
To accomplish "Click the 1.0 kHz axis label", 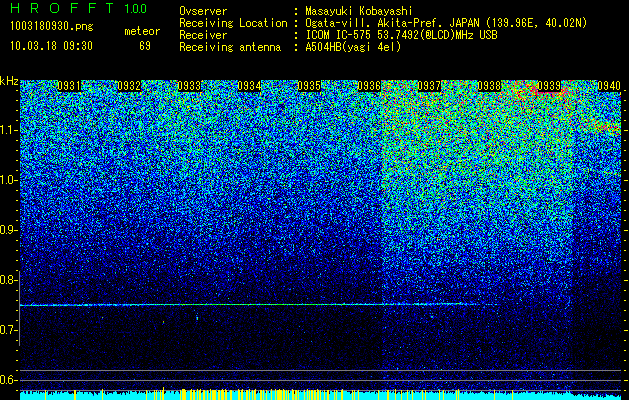I will (8, 181).
